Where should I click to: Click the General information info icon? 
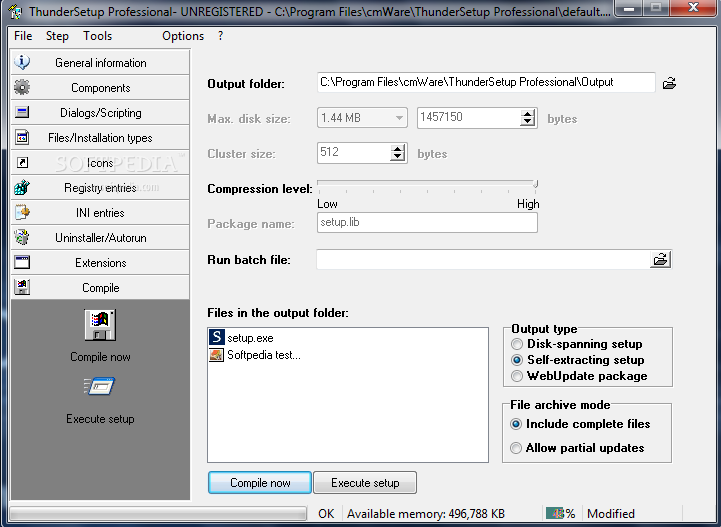[x=22, y=62]
